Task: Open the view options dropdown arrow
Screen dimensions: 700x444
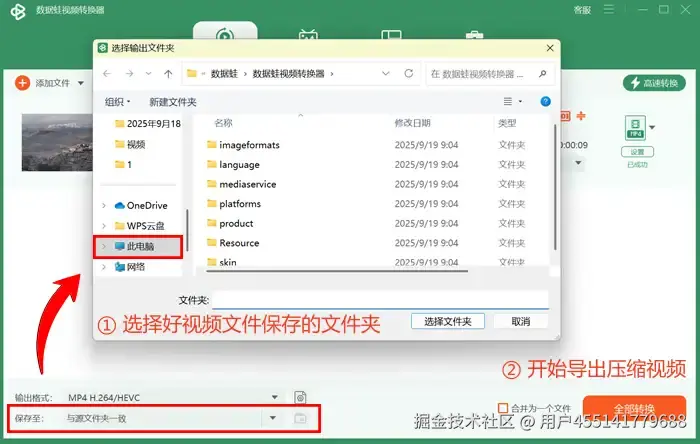Action: (520, 102)
